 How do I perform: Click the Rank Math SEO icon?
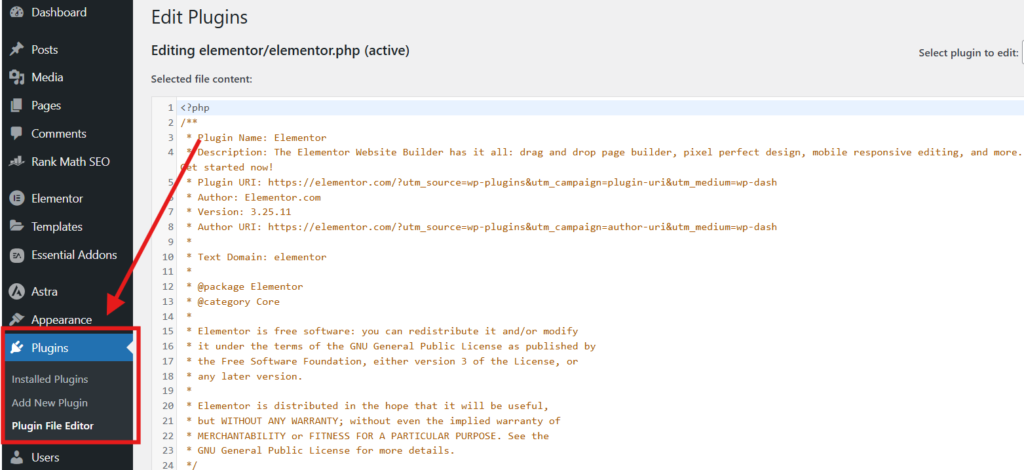point(17,162)
